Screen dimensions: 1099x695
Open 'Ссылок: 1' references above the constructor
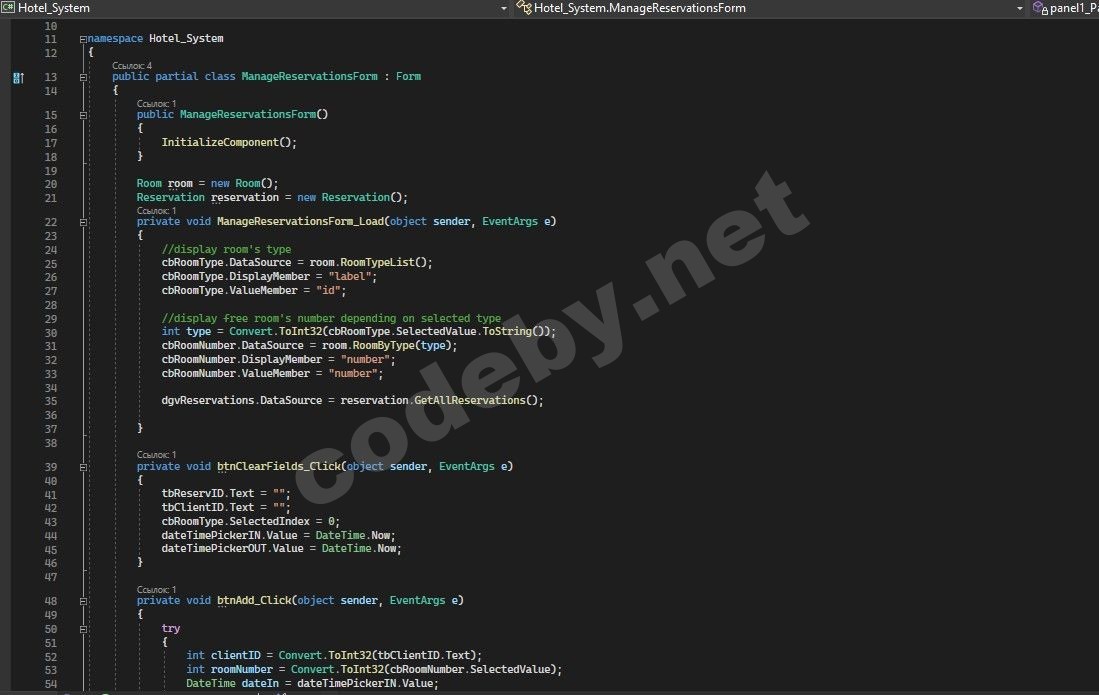pyautogui.click(x=156, y=104)
